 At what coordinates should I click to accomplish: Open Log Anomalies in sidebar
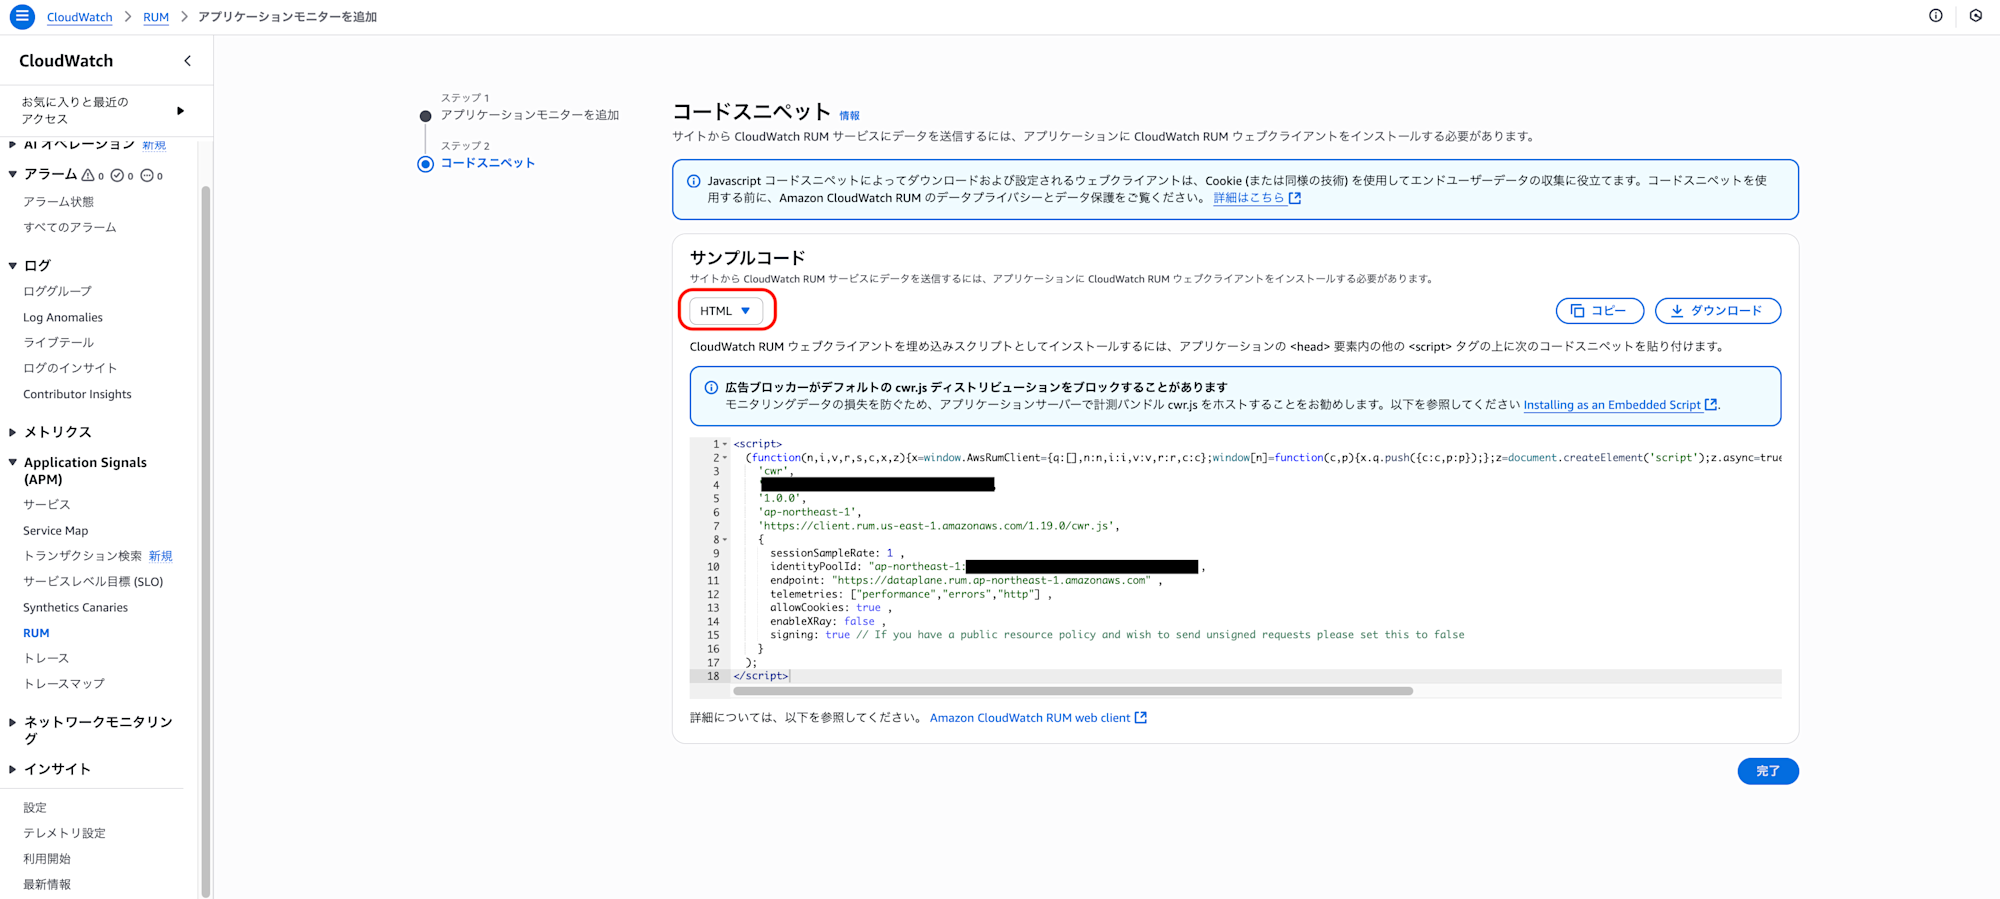coord(63,318)
